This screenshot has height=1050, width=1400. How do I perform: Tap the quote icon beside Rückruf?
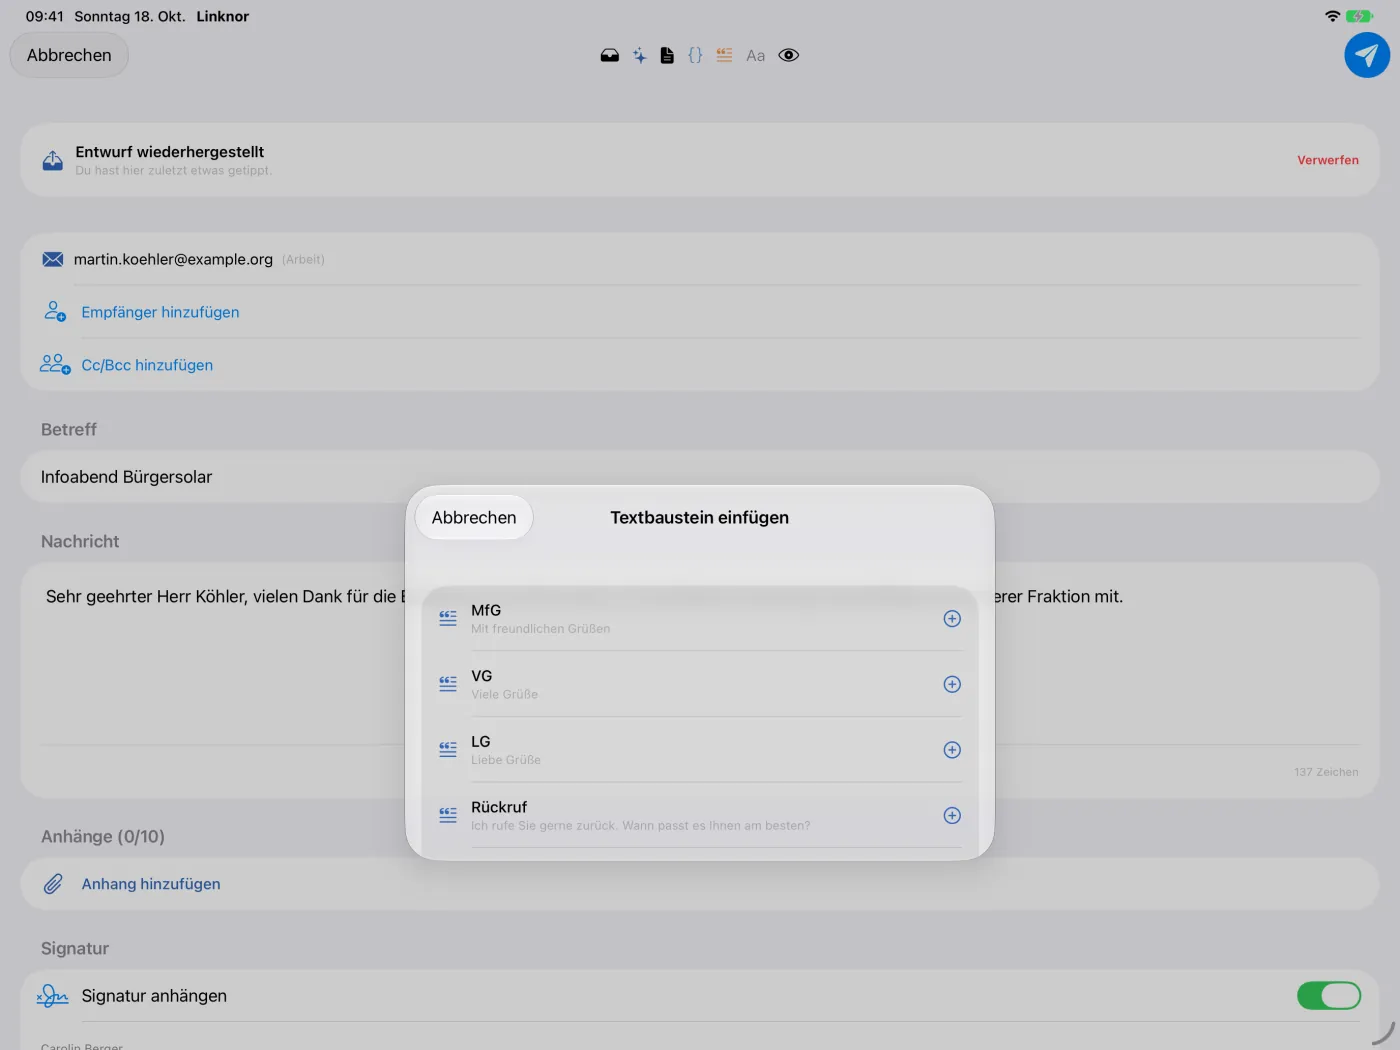coord(448,816)
